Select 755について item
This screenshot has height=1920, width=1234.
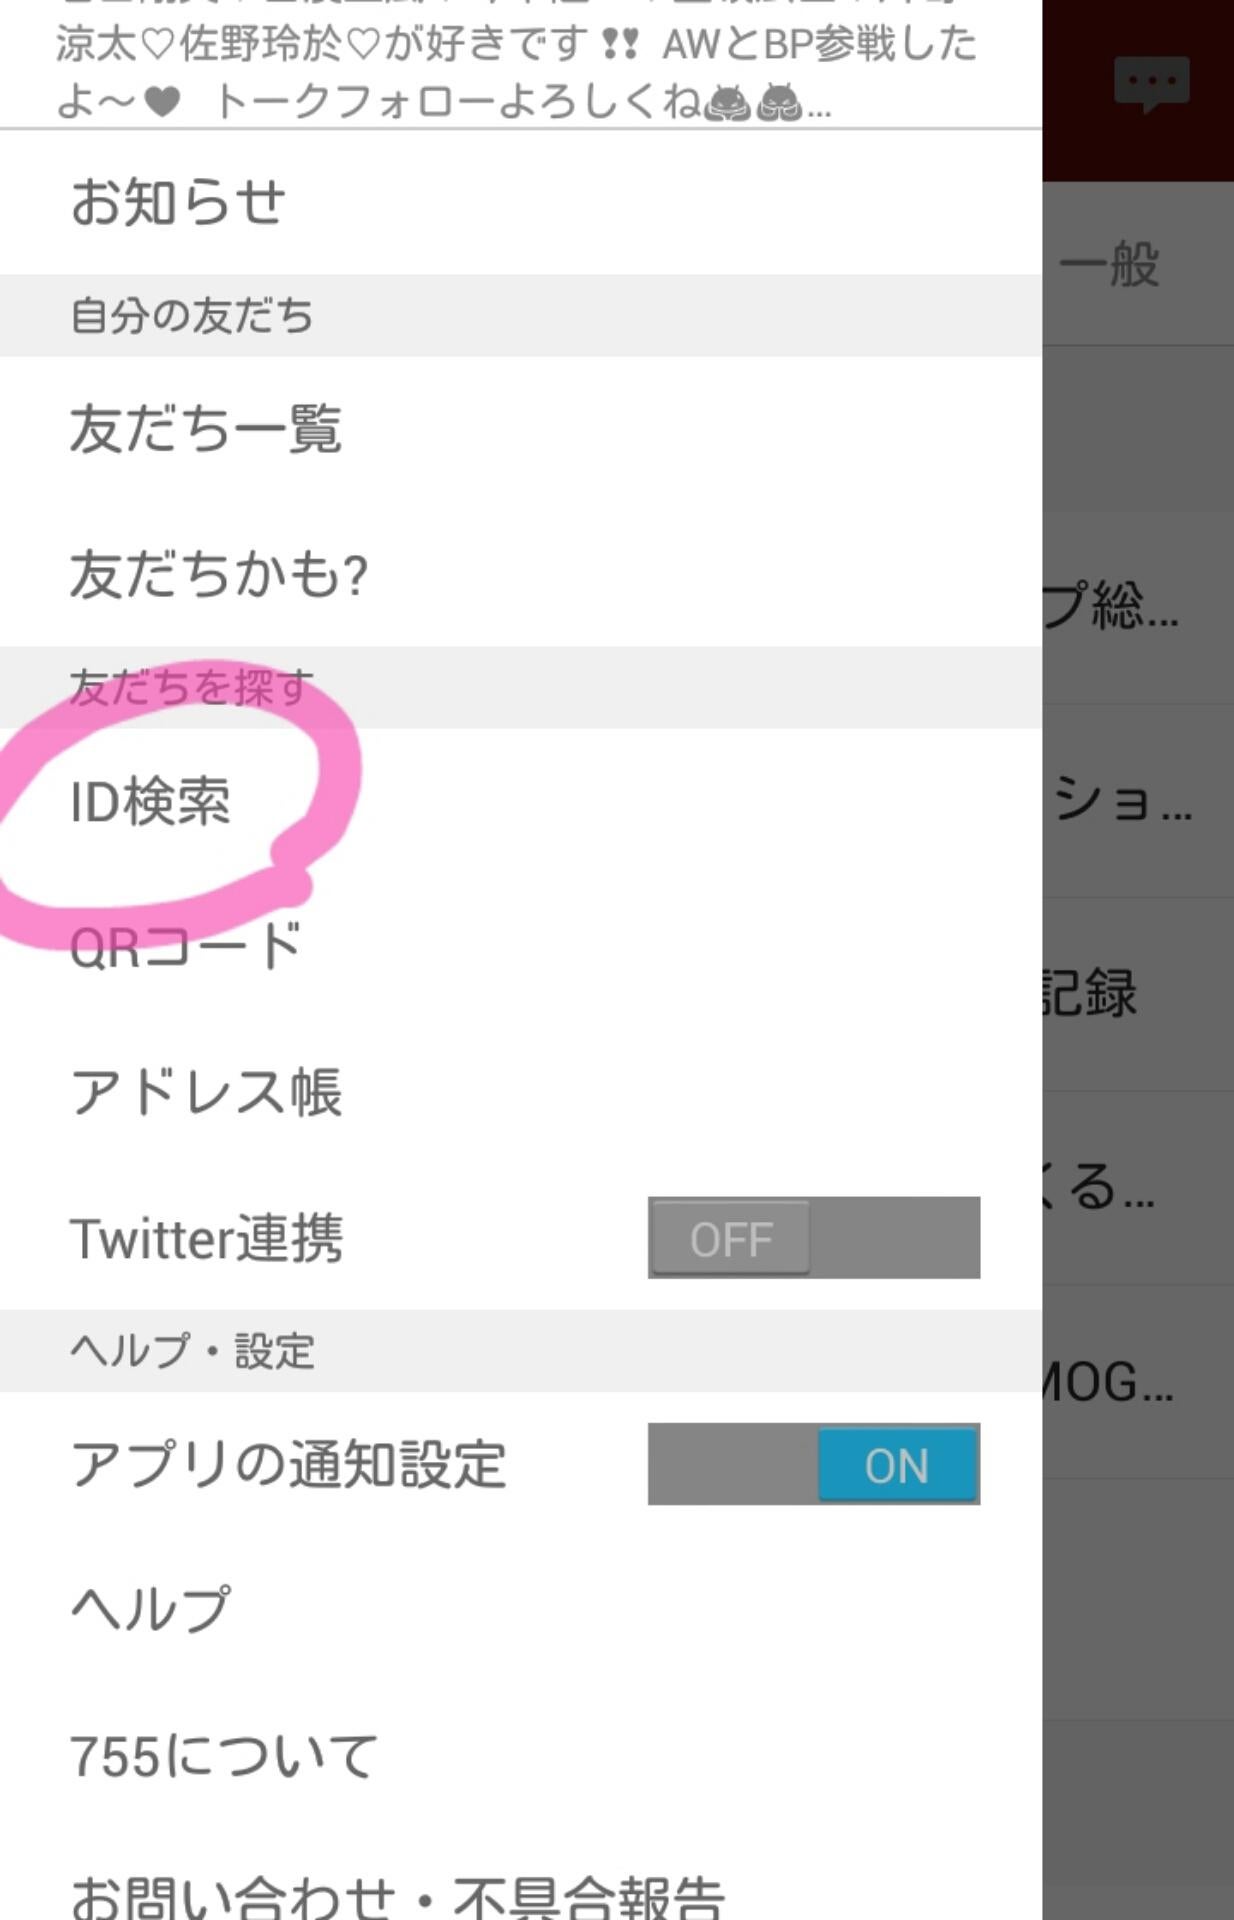tap(224, 1756)
